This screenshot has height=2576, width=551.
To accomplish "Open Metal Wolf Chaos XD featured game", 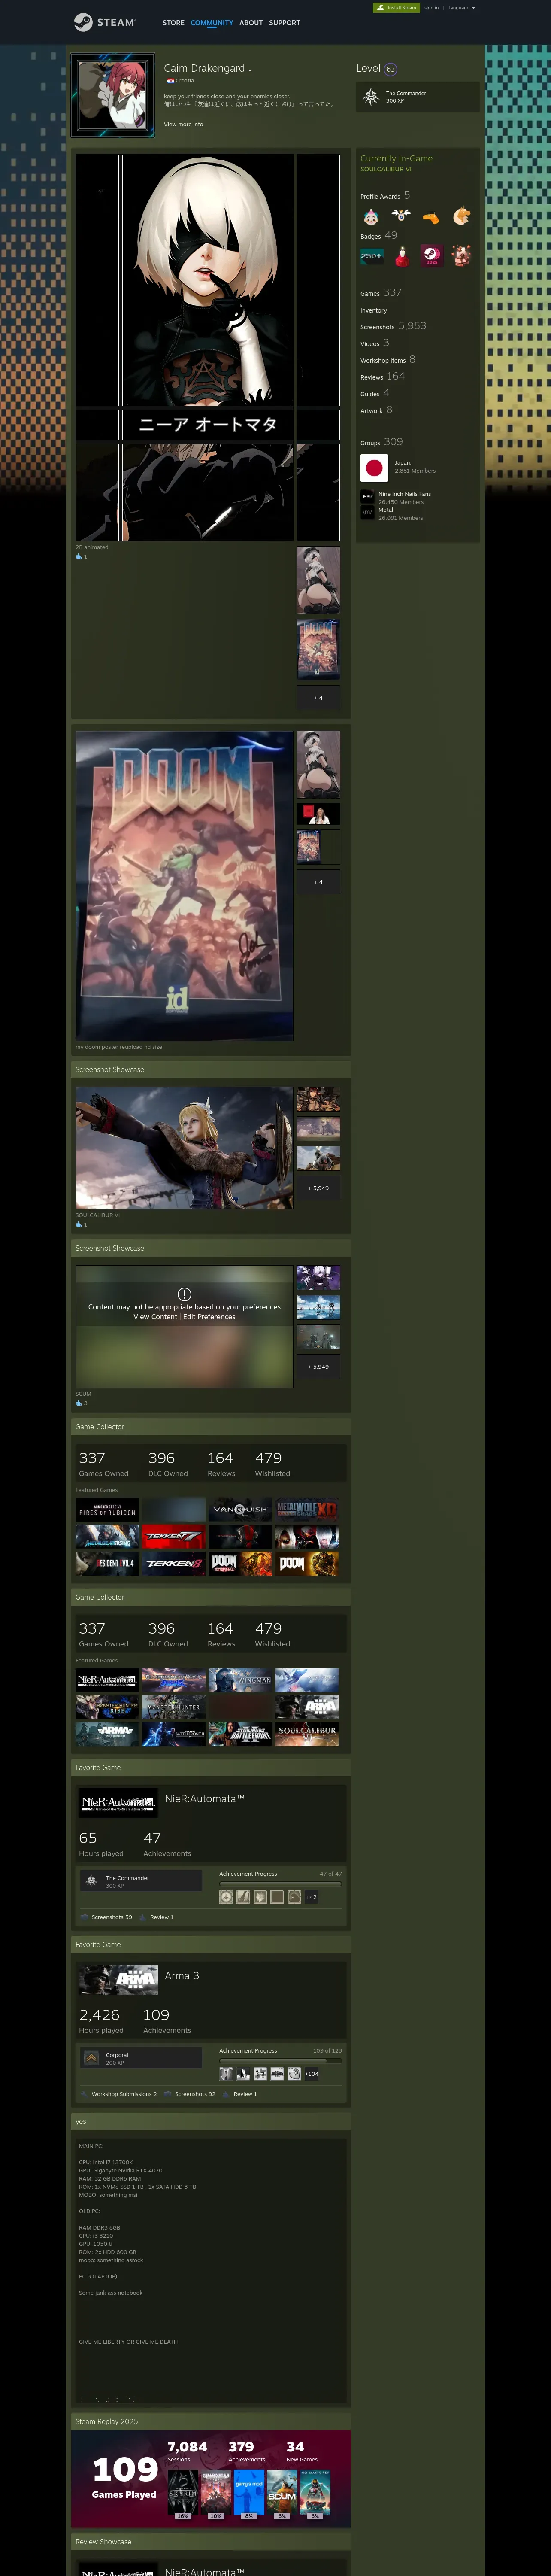I will point(307,1509).
